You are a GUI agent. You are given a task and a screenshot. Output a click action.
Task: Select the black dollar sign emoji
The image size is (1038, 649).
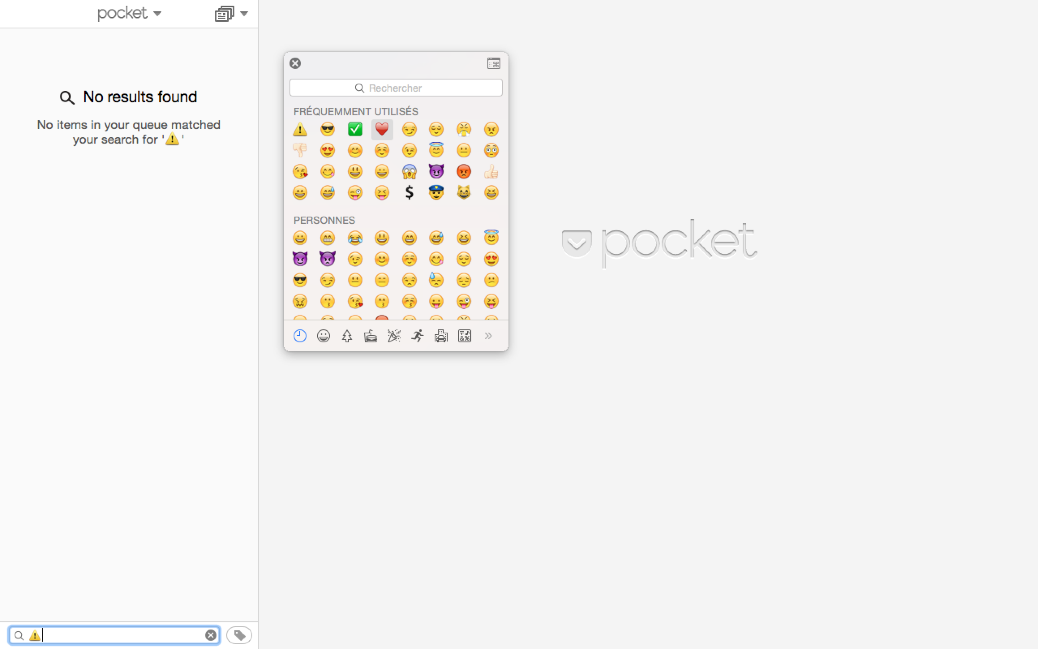409,193
